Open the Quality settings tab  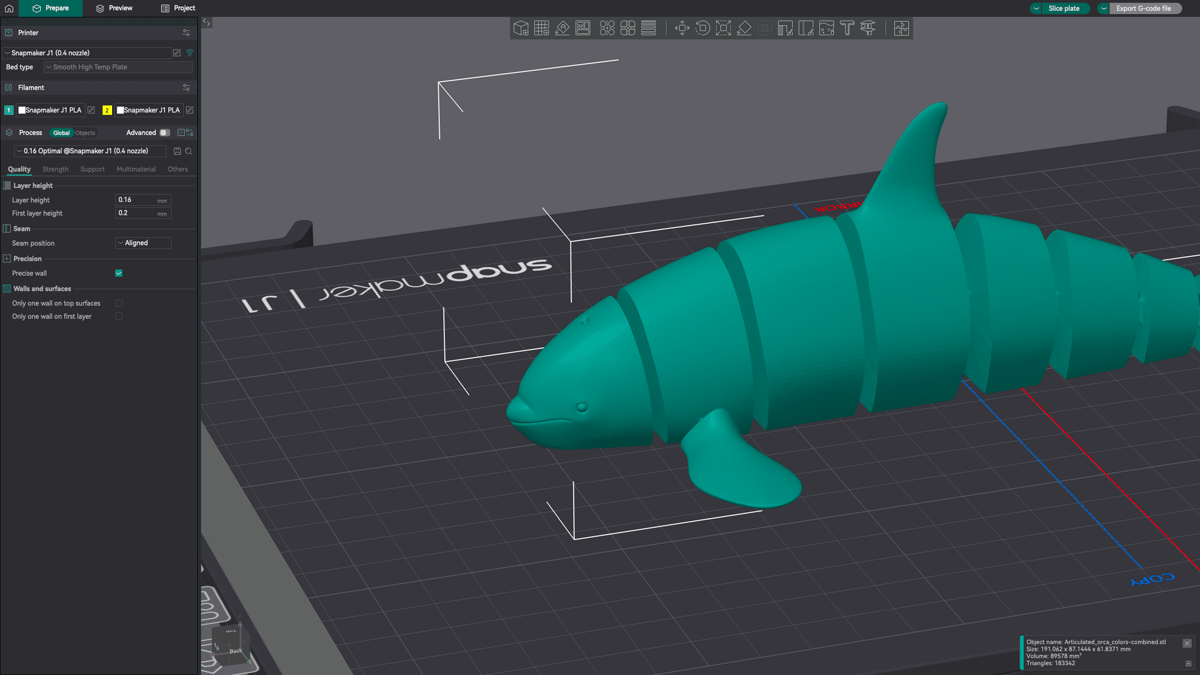point(19,169)
